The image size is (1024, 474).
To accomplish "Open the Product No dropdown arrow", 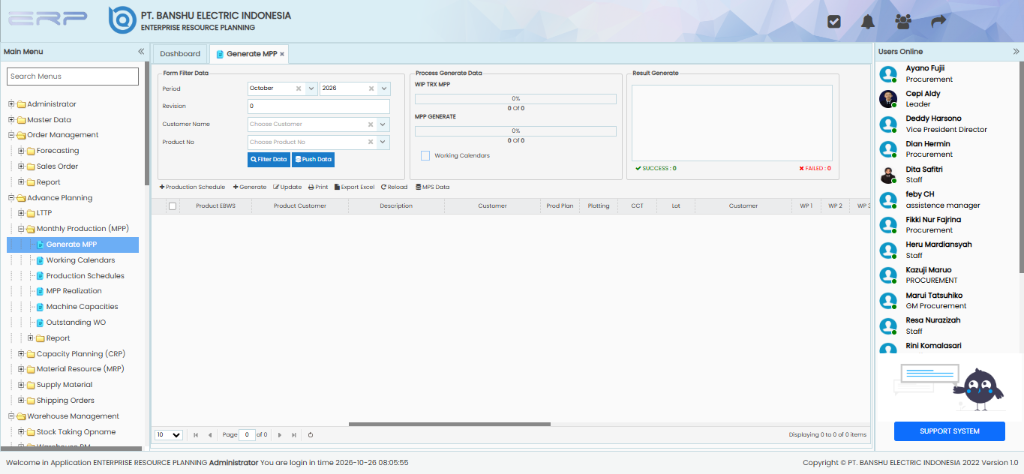I will tap(383, 142).
